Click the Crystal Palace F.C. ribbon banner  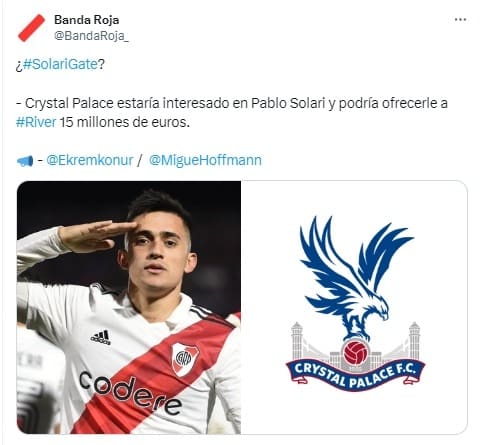(x=355, y=374)
